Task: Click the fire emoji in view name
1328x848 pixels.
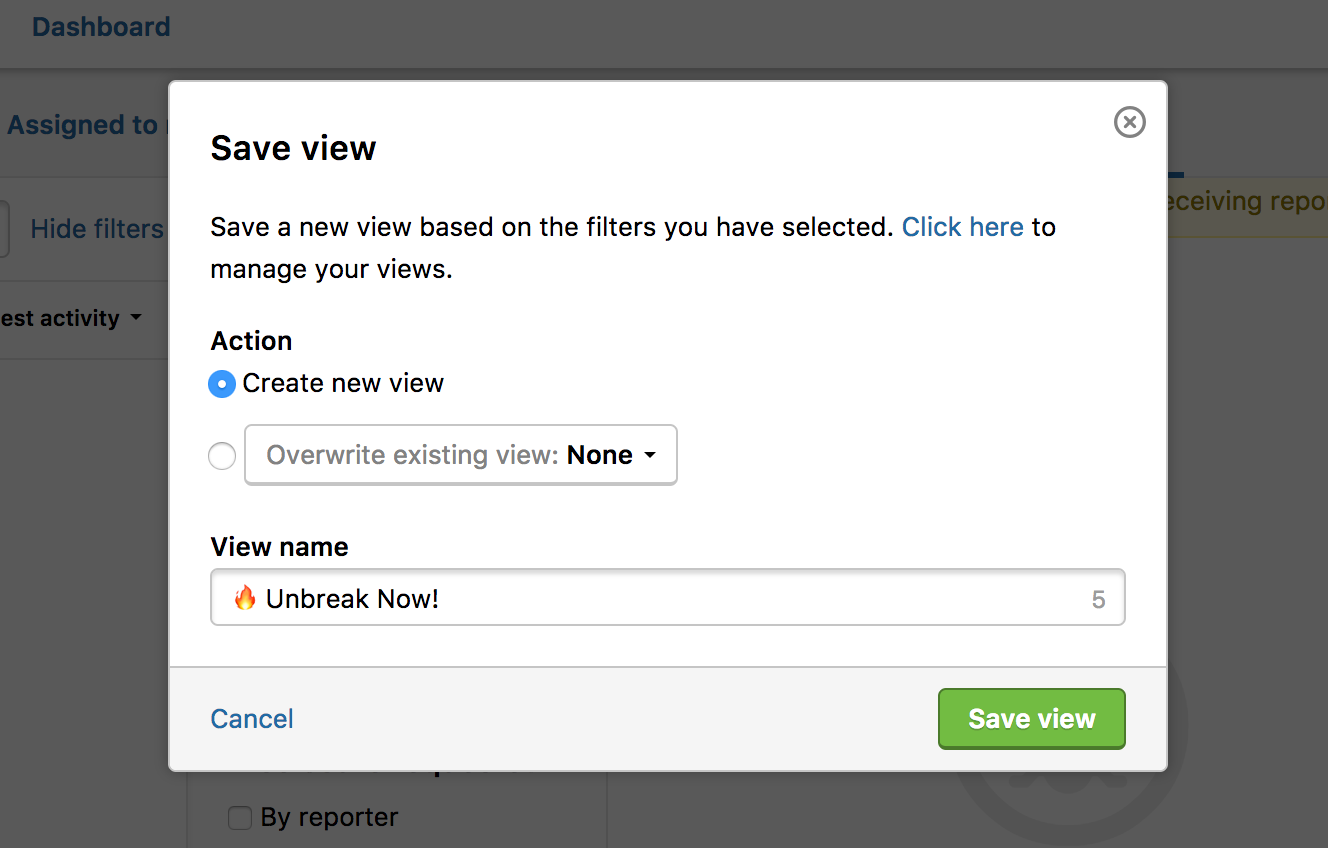Action: [x=245, y=598]
